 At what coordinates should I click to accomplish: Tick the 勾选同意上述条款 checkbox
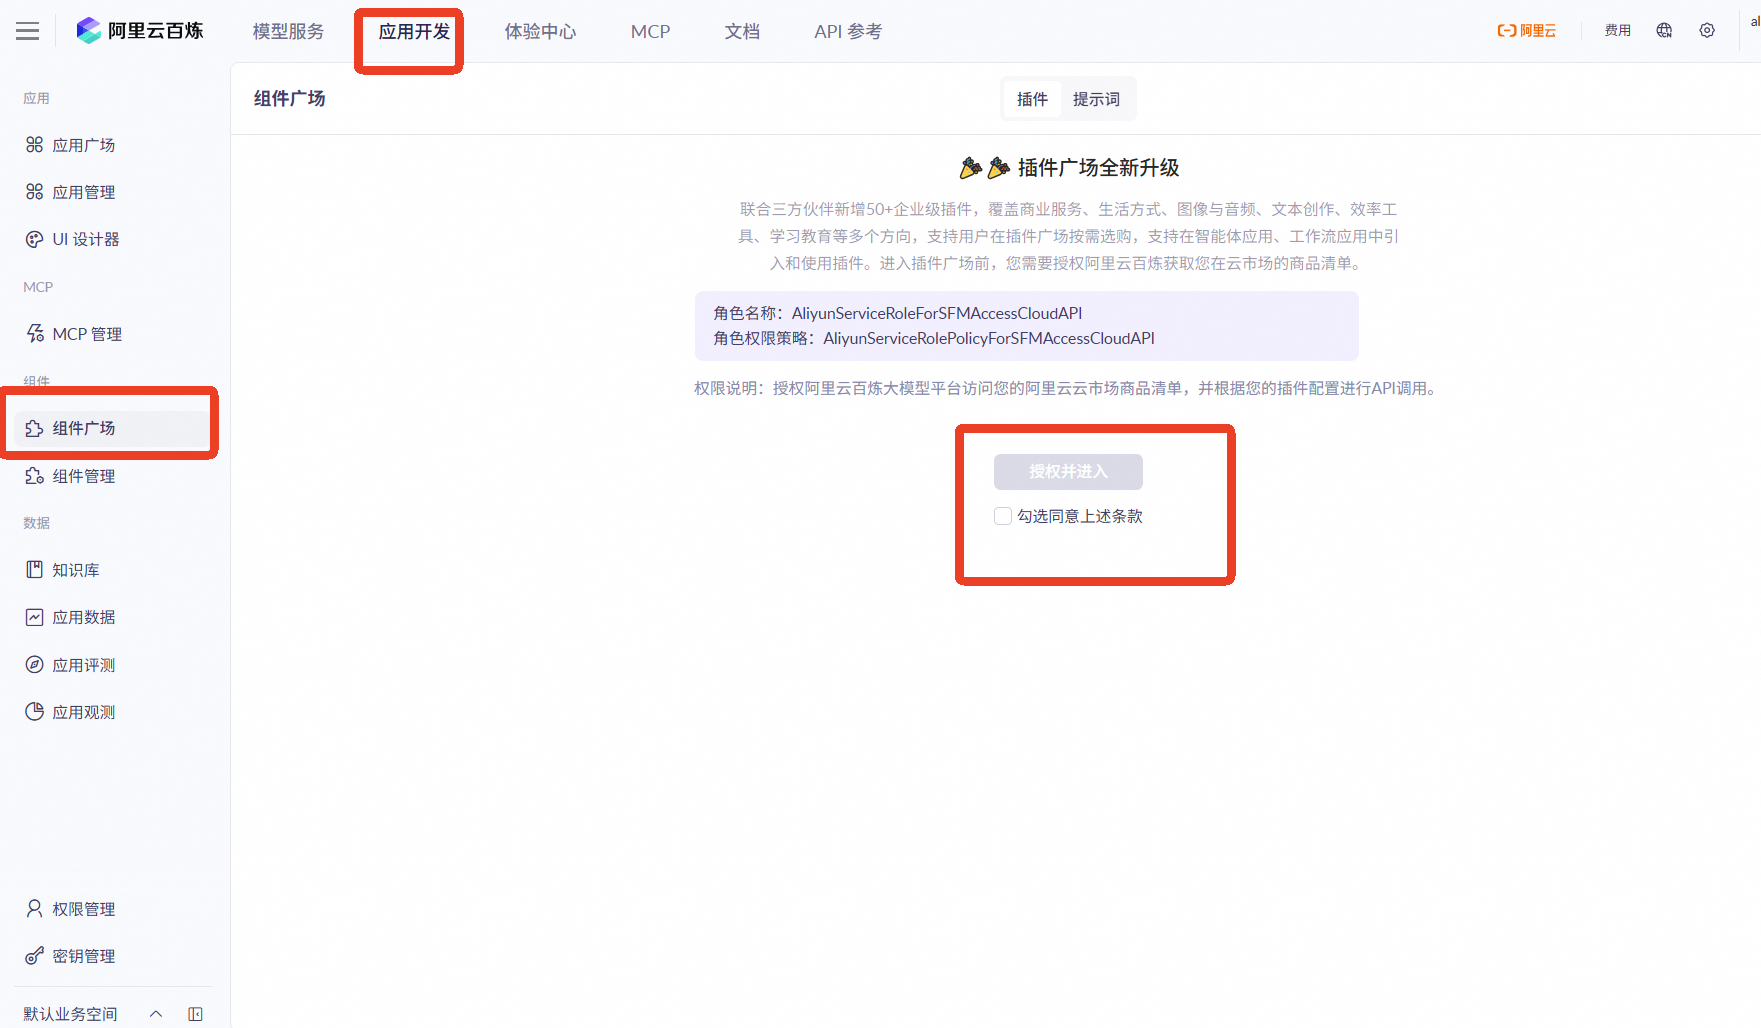point(1003,516)
